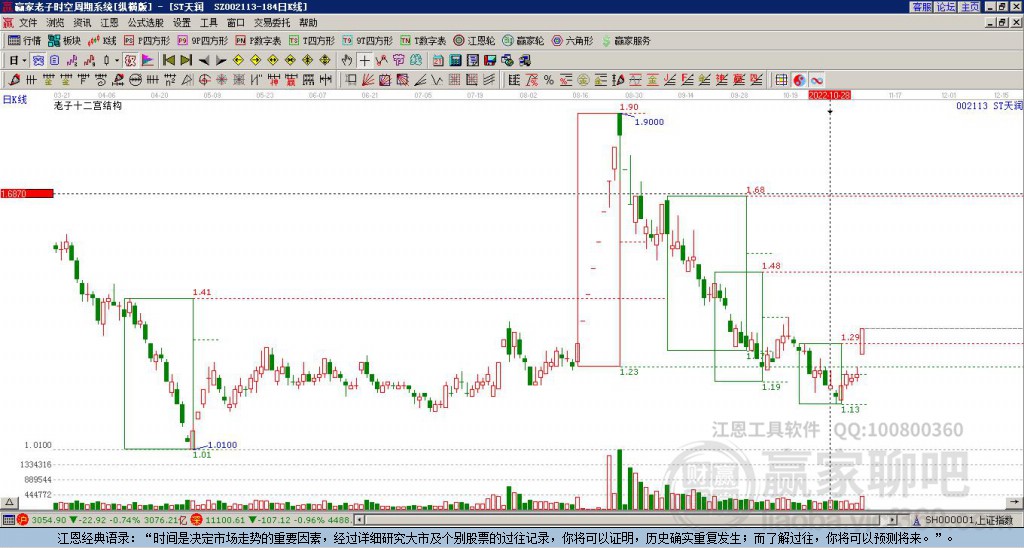Image resolution: width=1024 pixels, height=548 pixels.
Task: Open the T四方形 tool
Action: click(311, 40)
